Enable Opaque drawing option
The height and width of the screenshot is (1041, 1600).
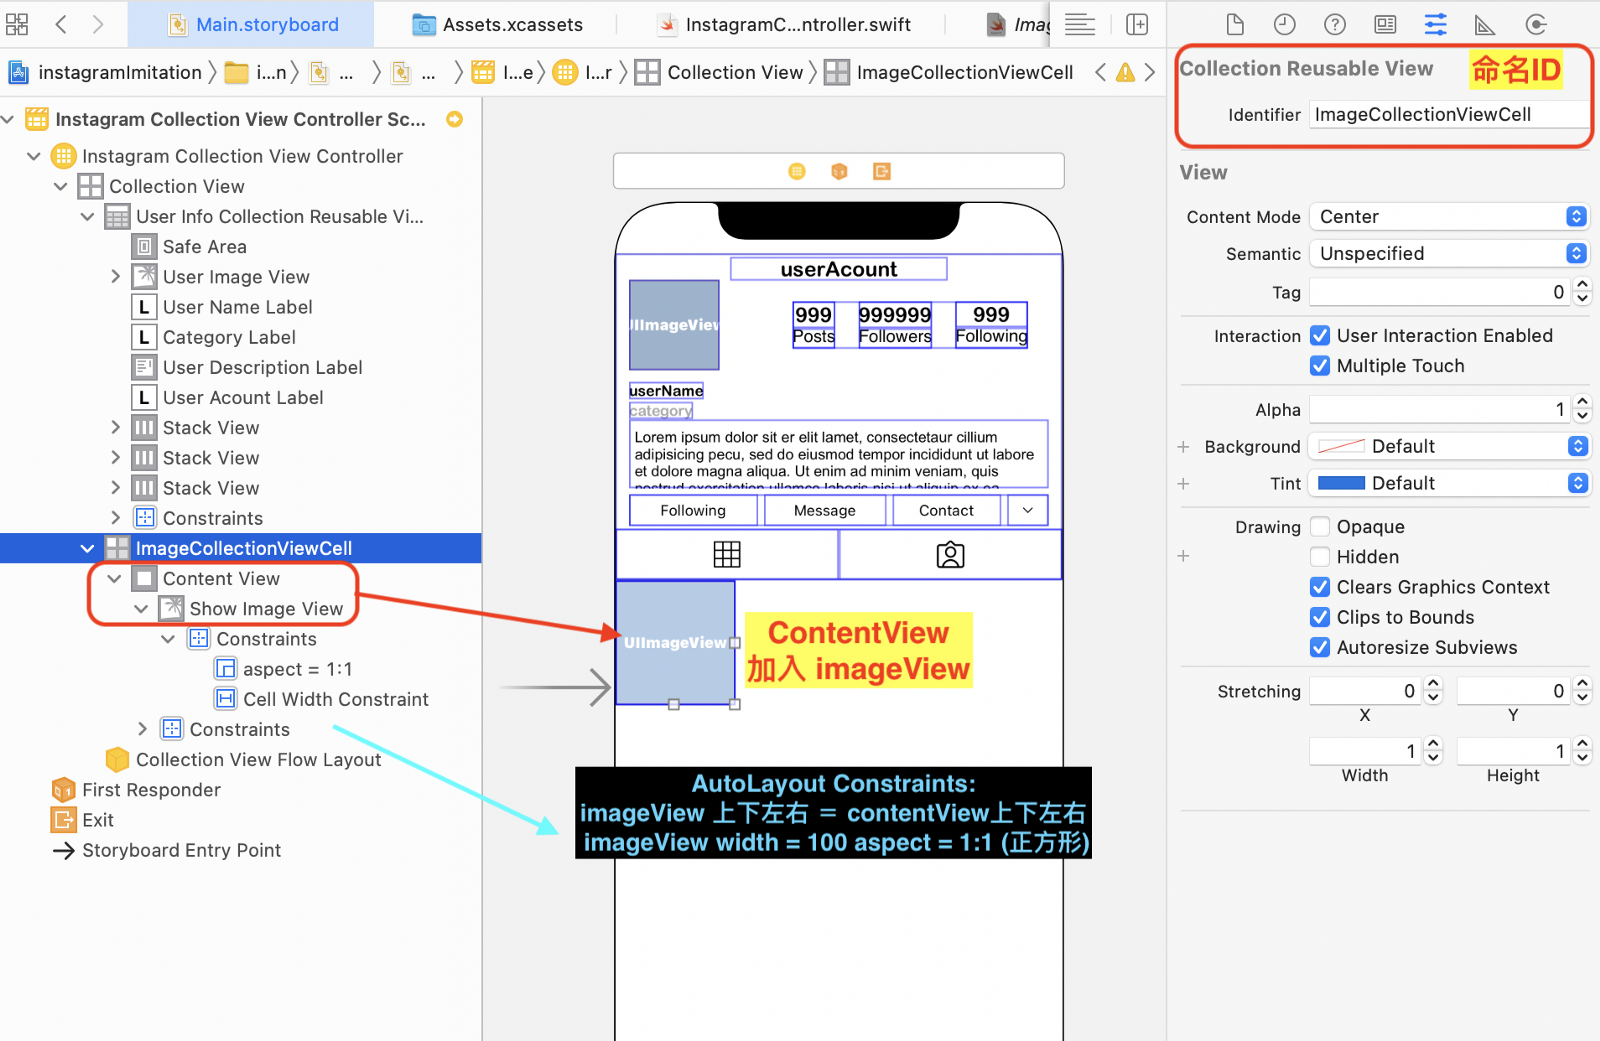tap(1320, 526)
